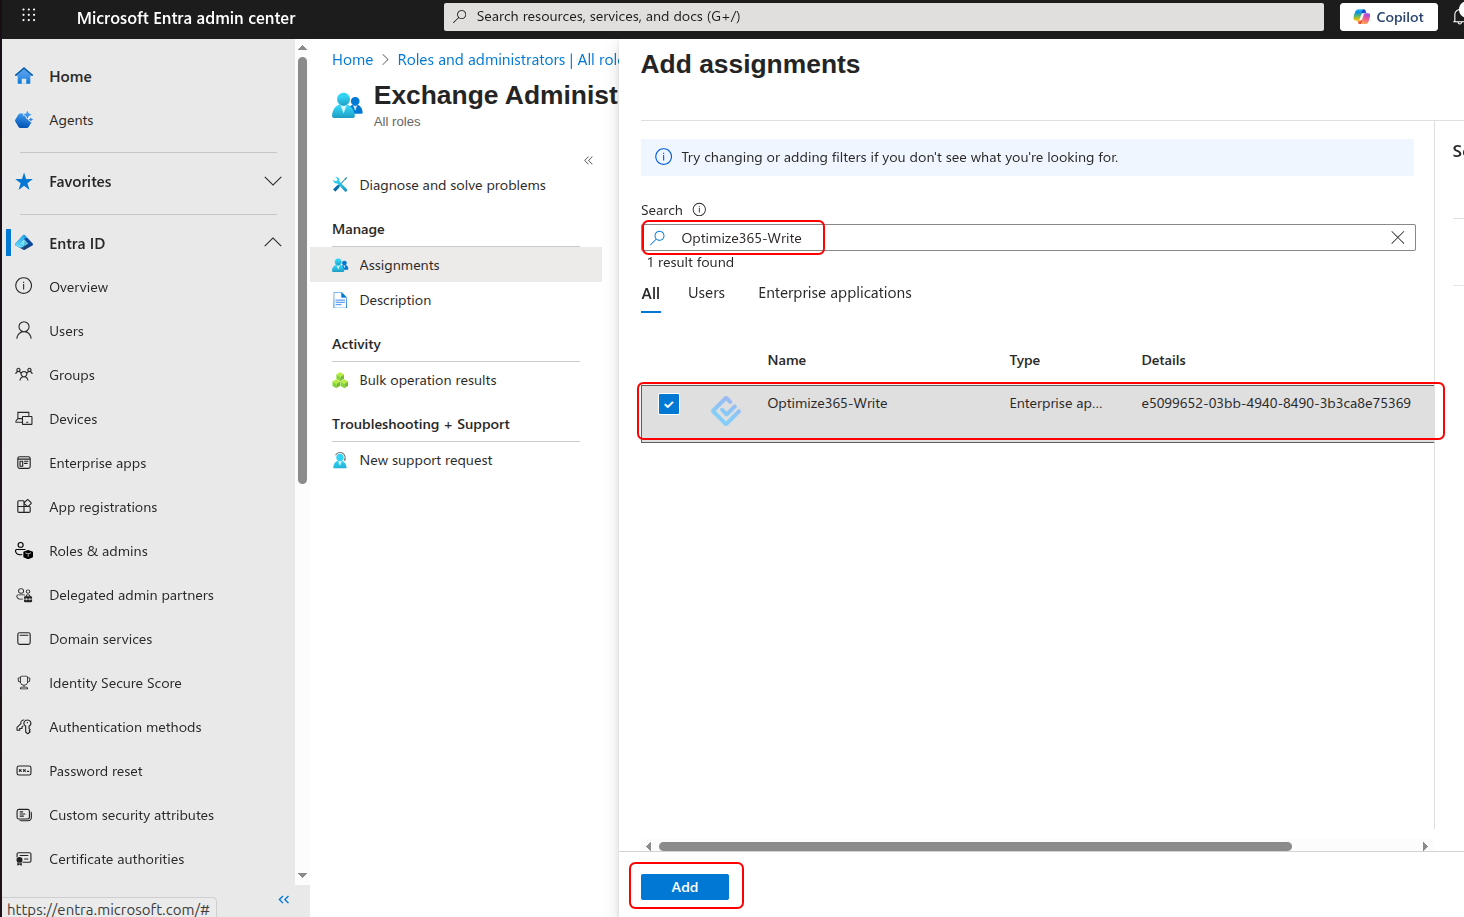
Task: Click the Domain services icon
Action: coord(24,639)
